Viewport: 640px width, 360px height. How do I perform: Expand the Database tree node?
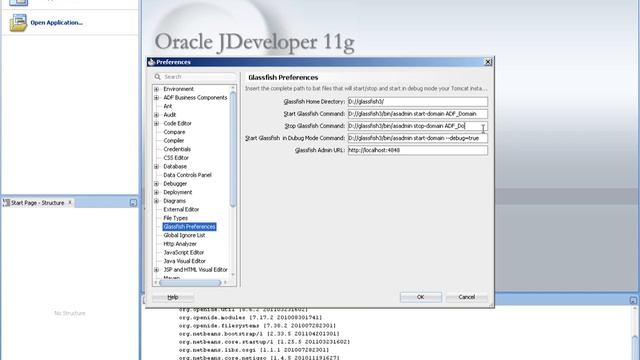click(156, 167)
